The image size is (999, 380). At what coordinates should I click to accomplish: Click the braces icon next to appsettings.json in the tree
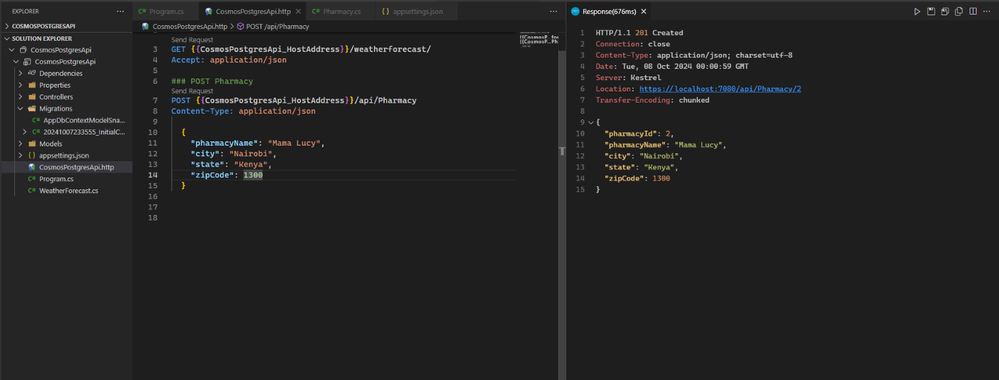pos(32,156)
